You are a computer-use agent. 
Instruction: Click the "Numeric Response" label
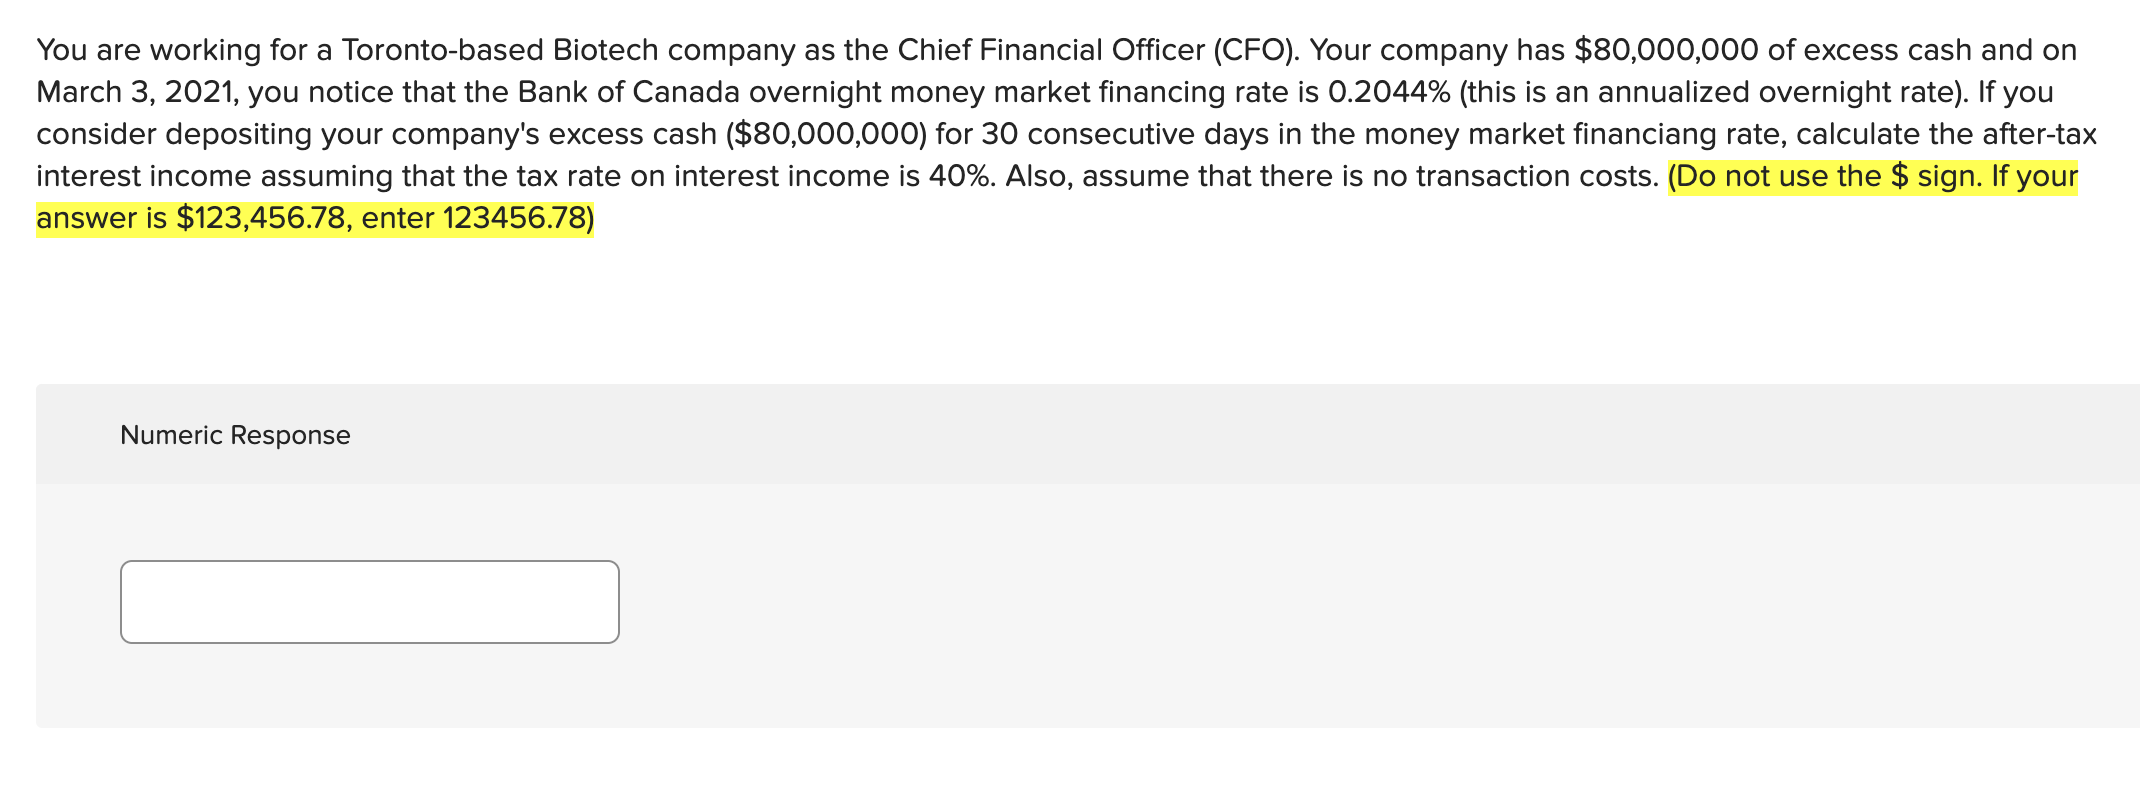point(235,435)
